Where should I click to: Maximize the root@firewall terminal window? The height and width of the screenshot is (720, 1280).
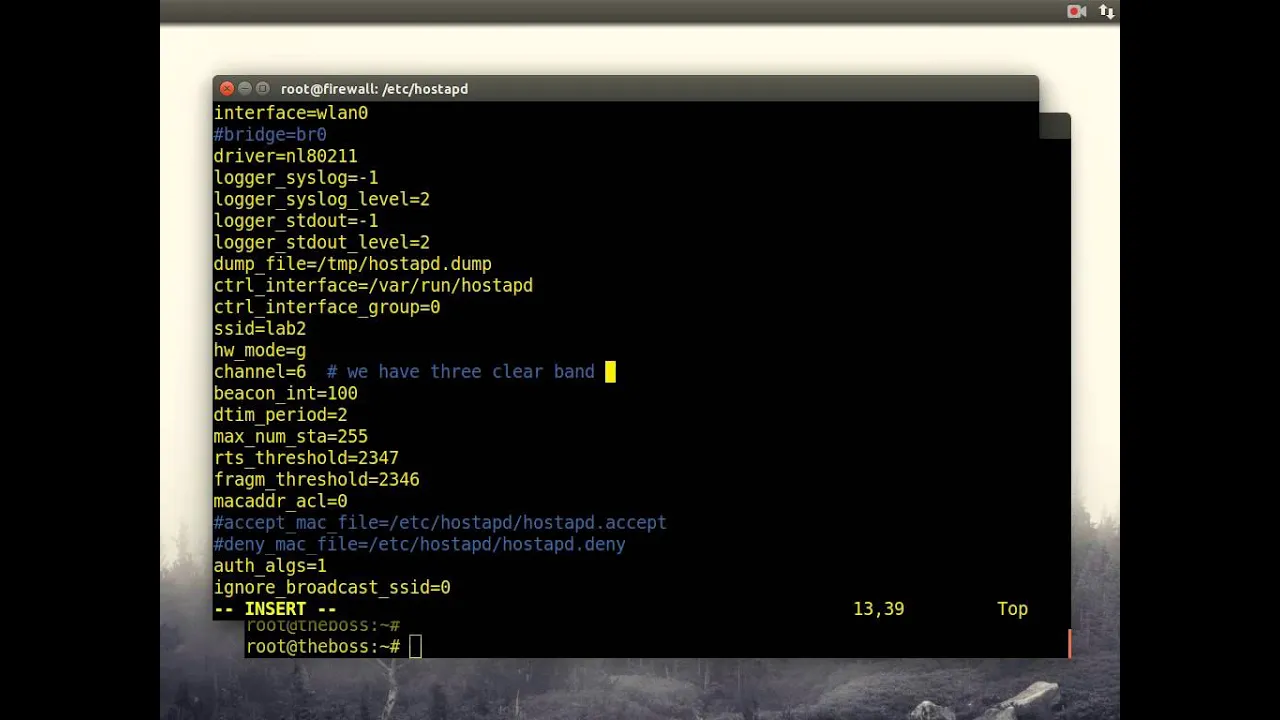pos(263,89)
